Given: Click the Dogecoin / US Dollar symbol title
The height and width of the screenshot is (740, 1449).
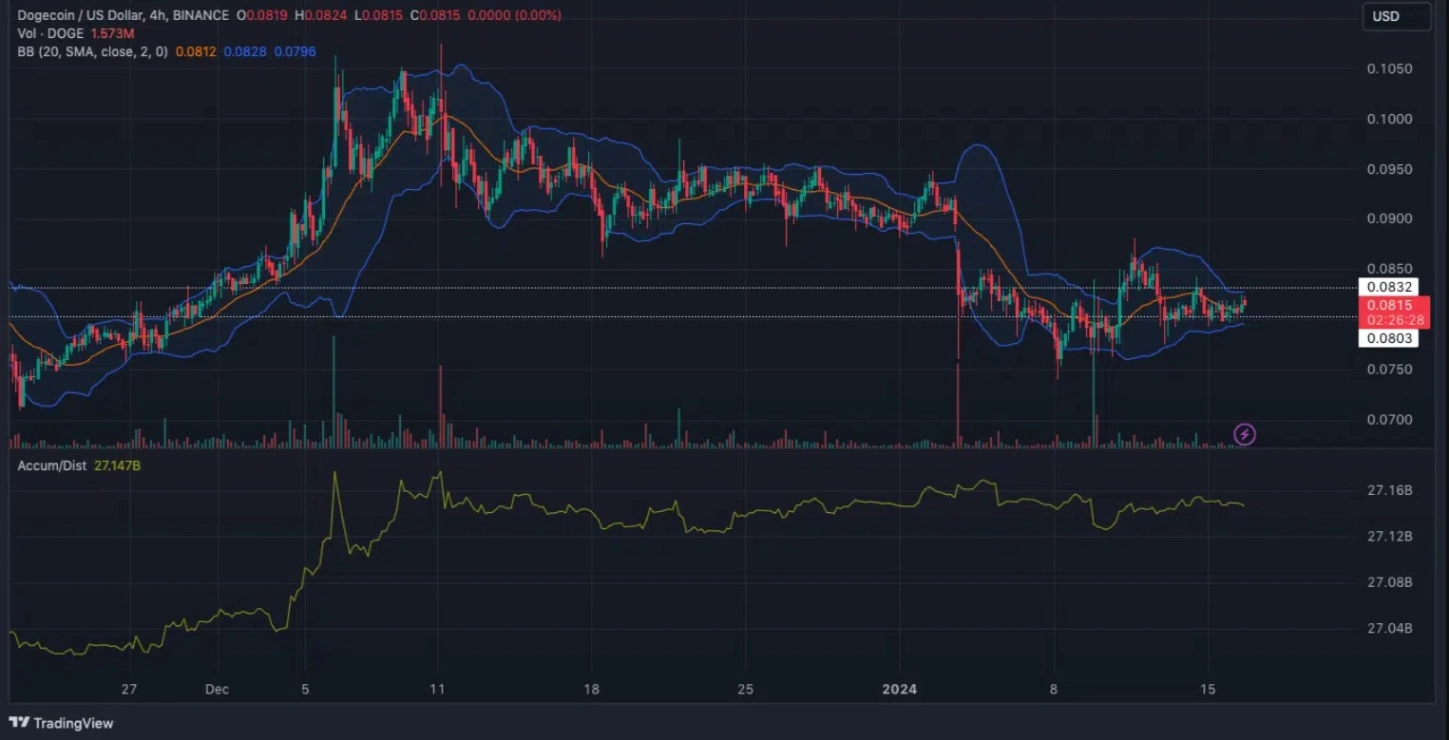Looking at the screenshot, I should (82, 16).
